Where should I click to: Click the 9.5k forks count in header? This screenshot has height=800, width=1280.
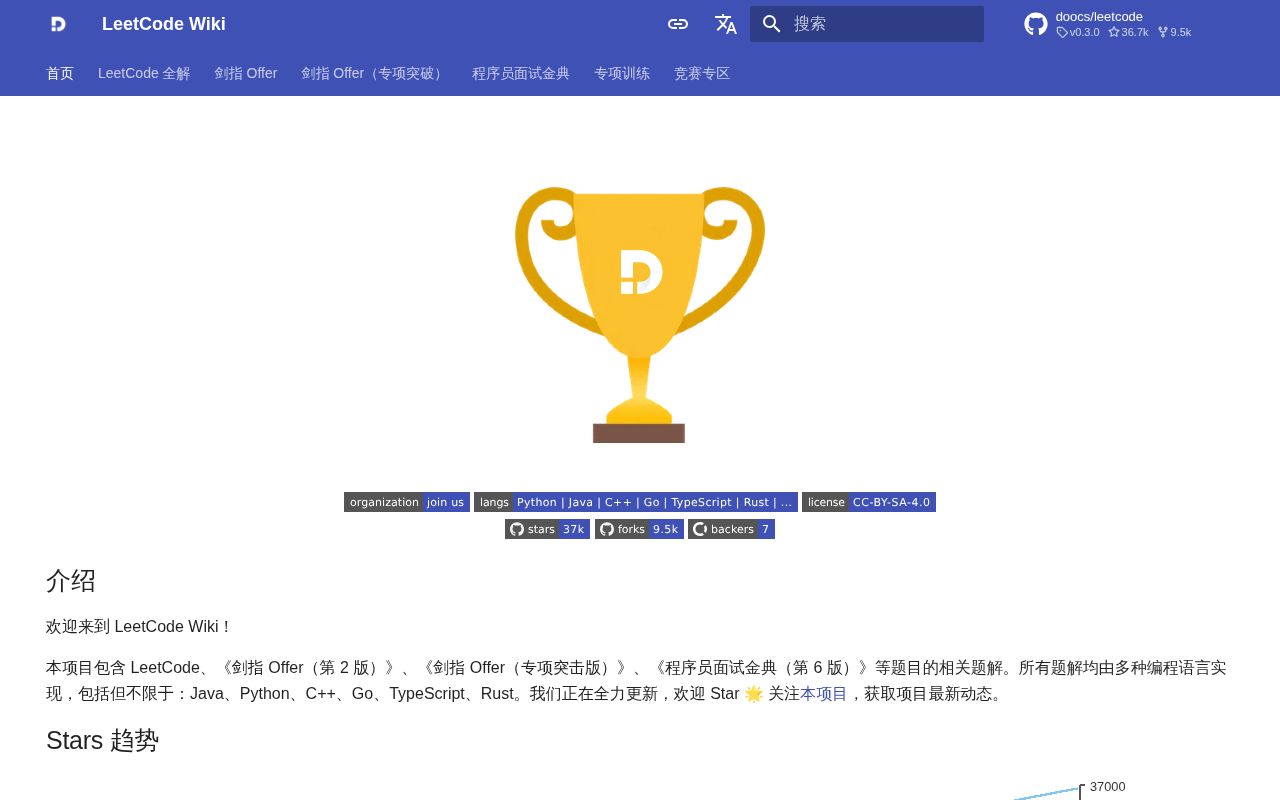click(x=1174, y=32)
